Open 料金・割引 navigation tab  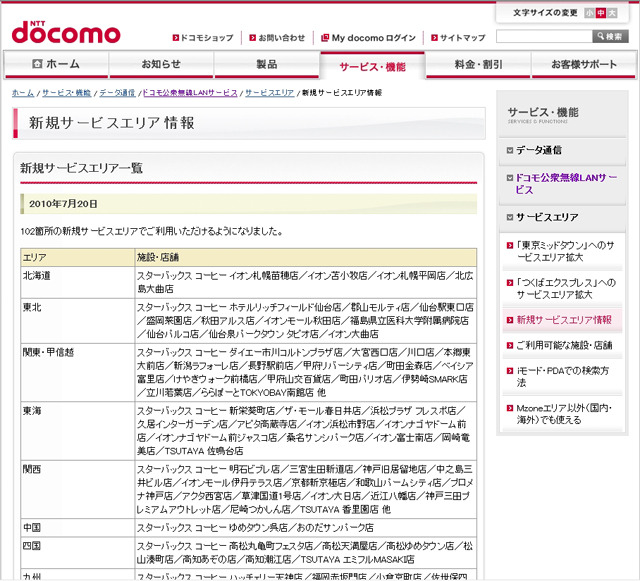(x=478, y=64)
